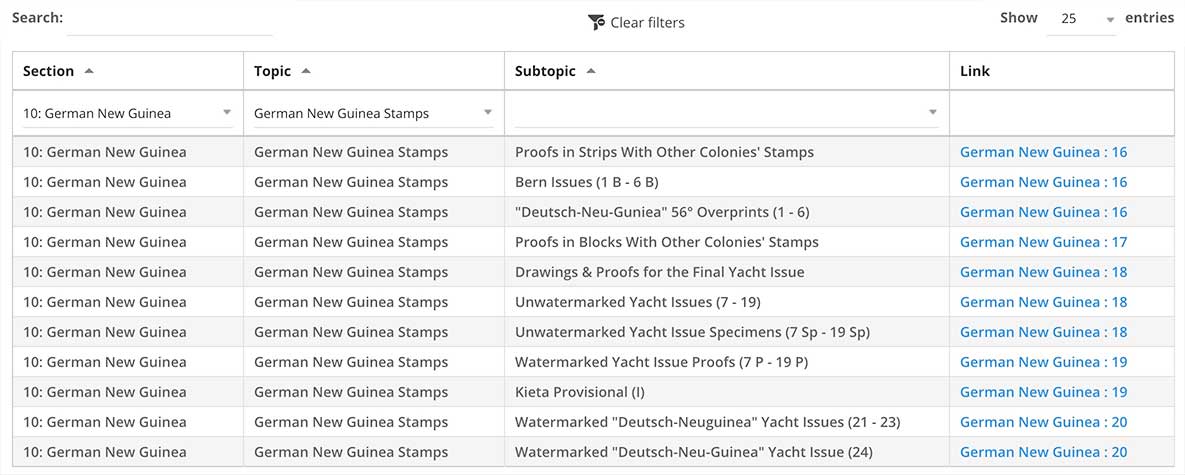This screenshot has width=1185, height=475.
Task: Sort by the Section column arrow
Action: click(x=89, y=71)
